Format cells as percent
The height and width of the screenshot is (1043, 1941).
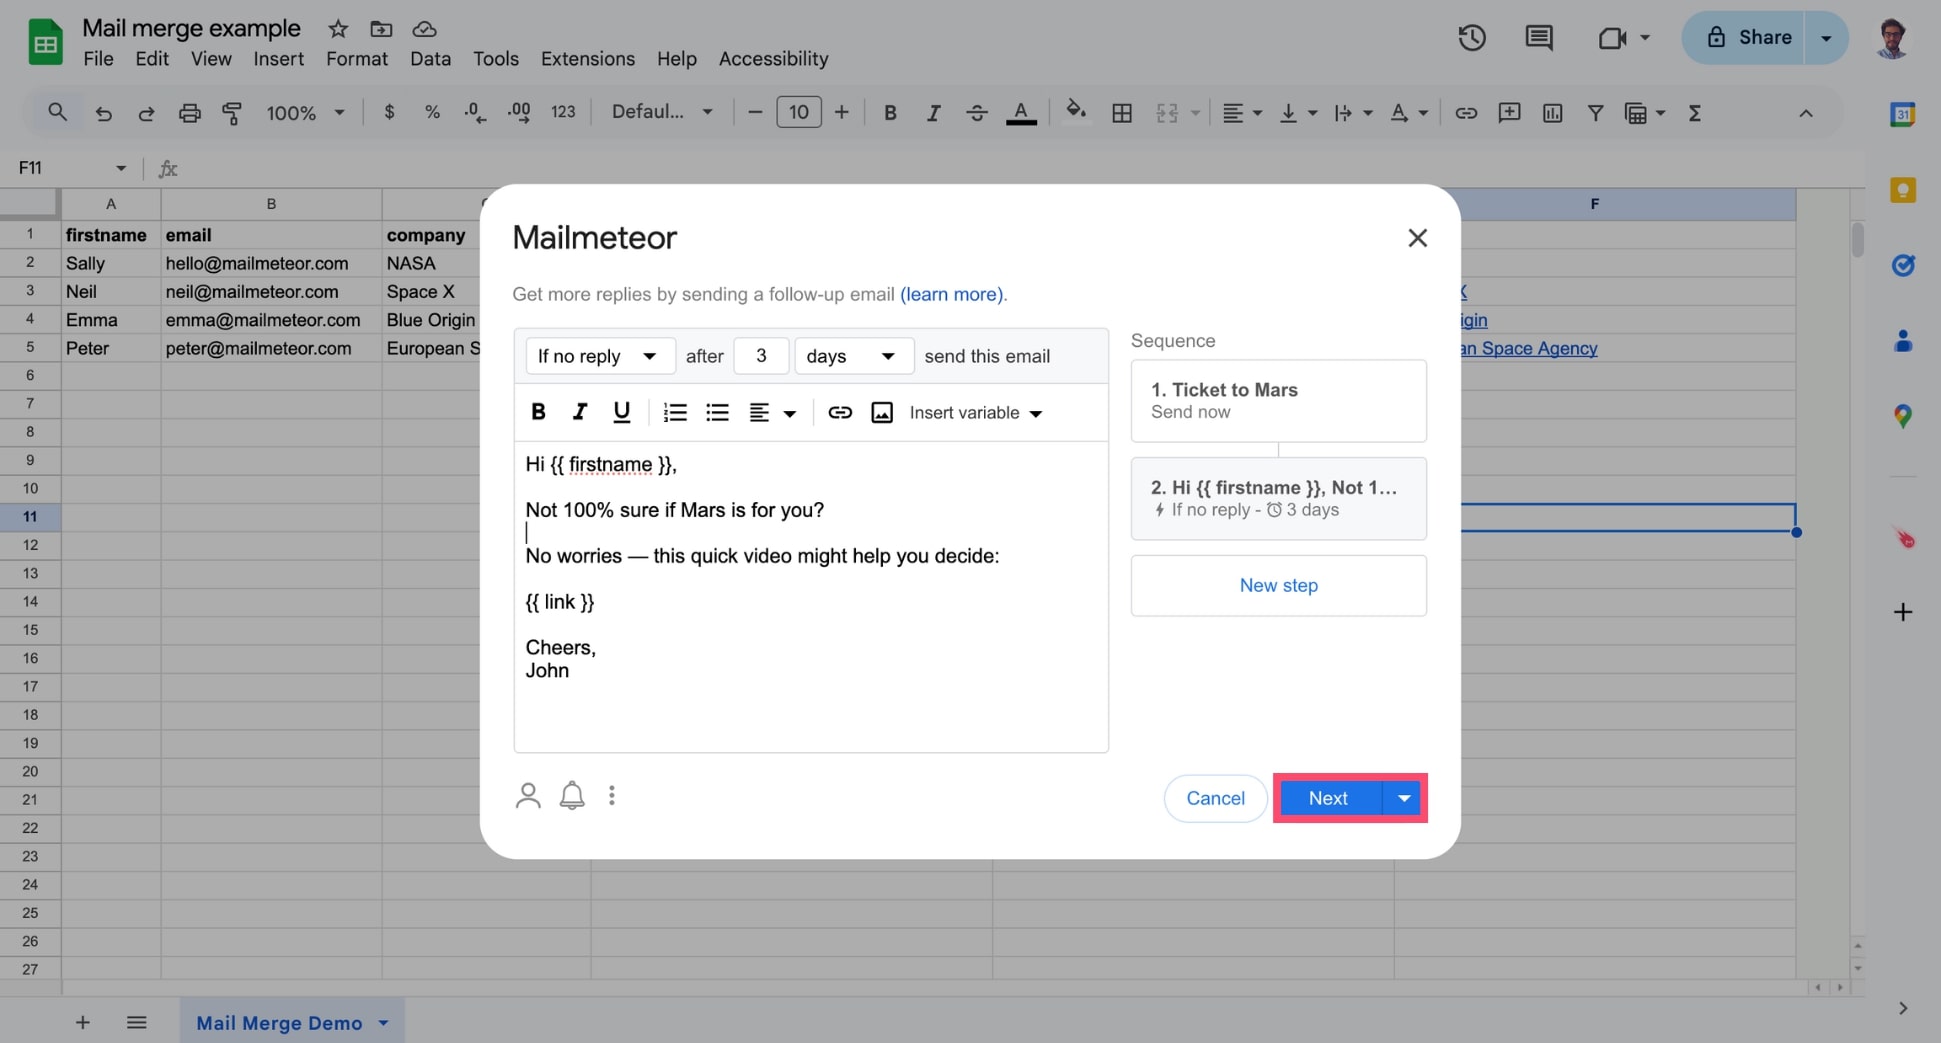click(x=432, y=112)
